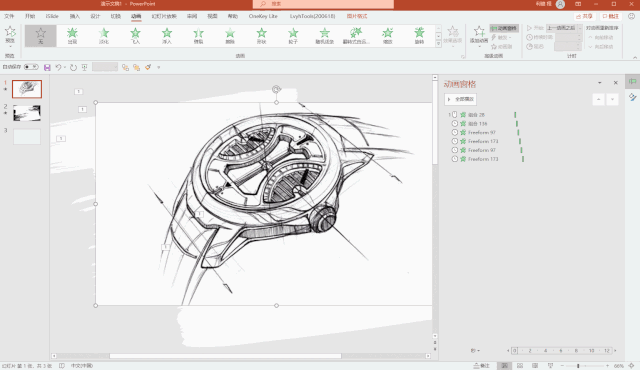640x370 pixels.
Task: Adjust the zoom slider in status bar
Action: point(578,366)
